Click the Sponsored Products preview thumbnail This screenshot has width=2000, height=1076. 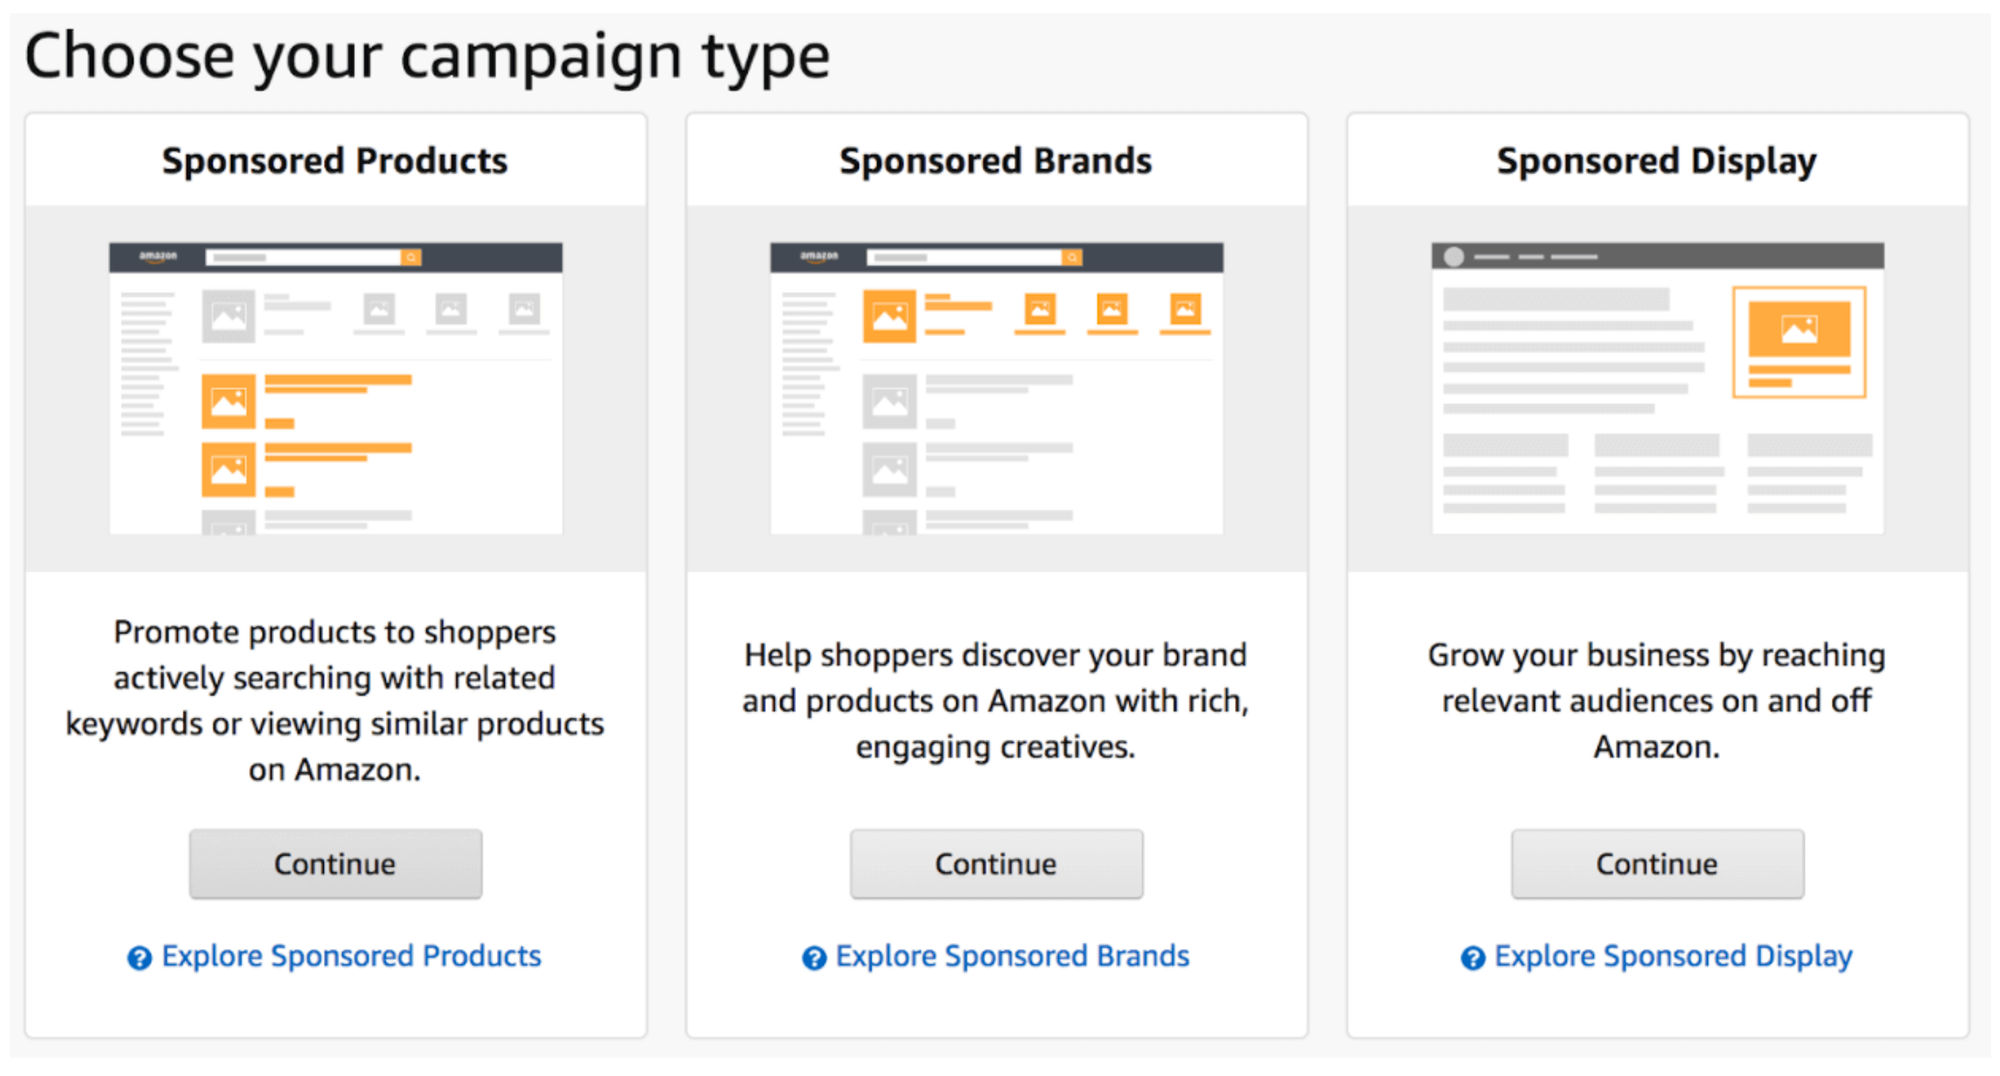click(336, 388)
